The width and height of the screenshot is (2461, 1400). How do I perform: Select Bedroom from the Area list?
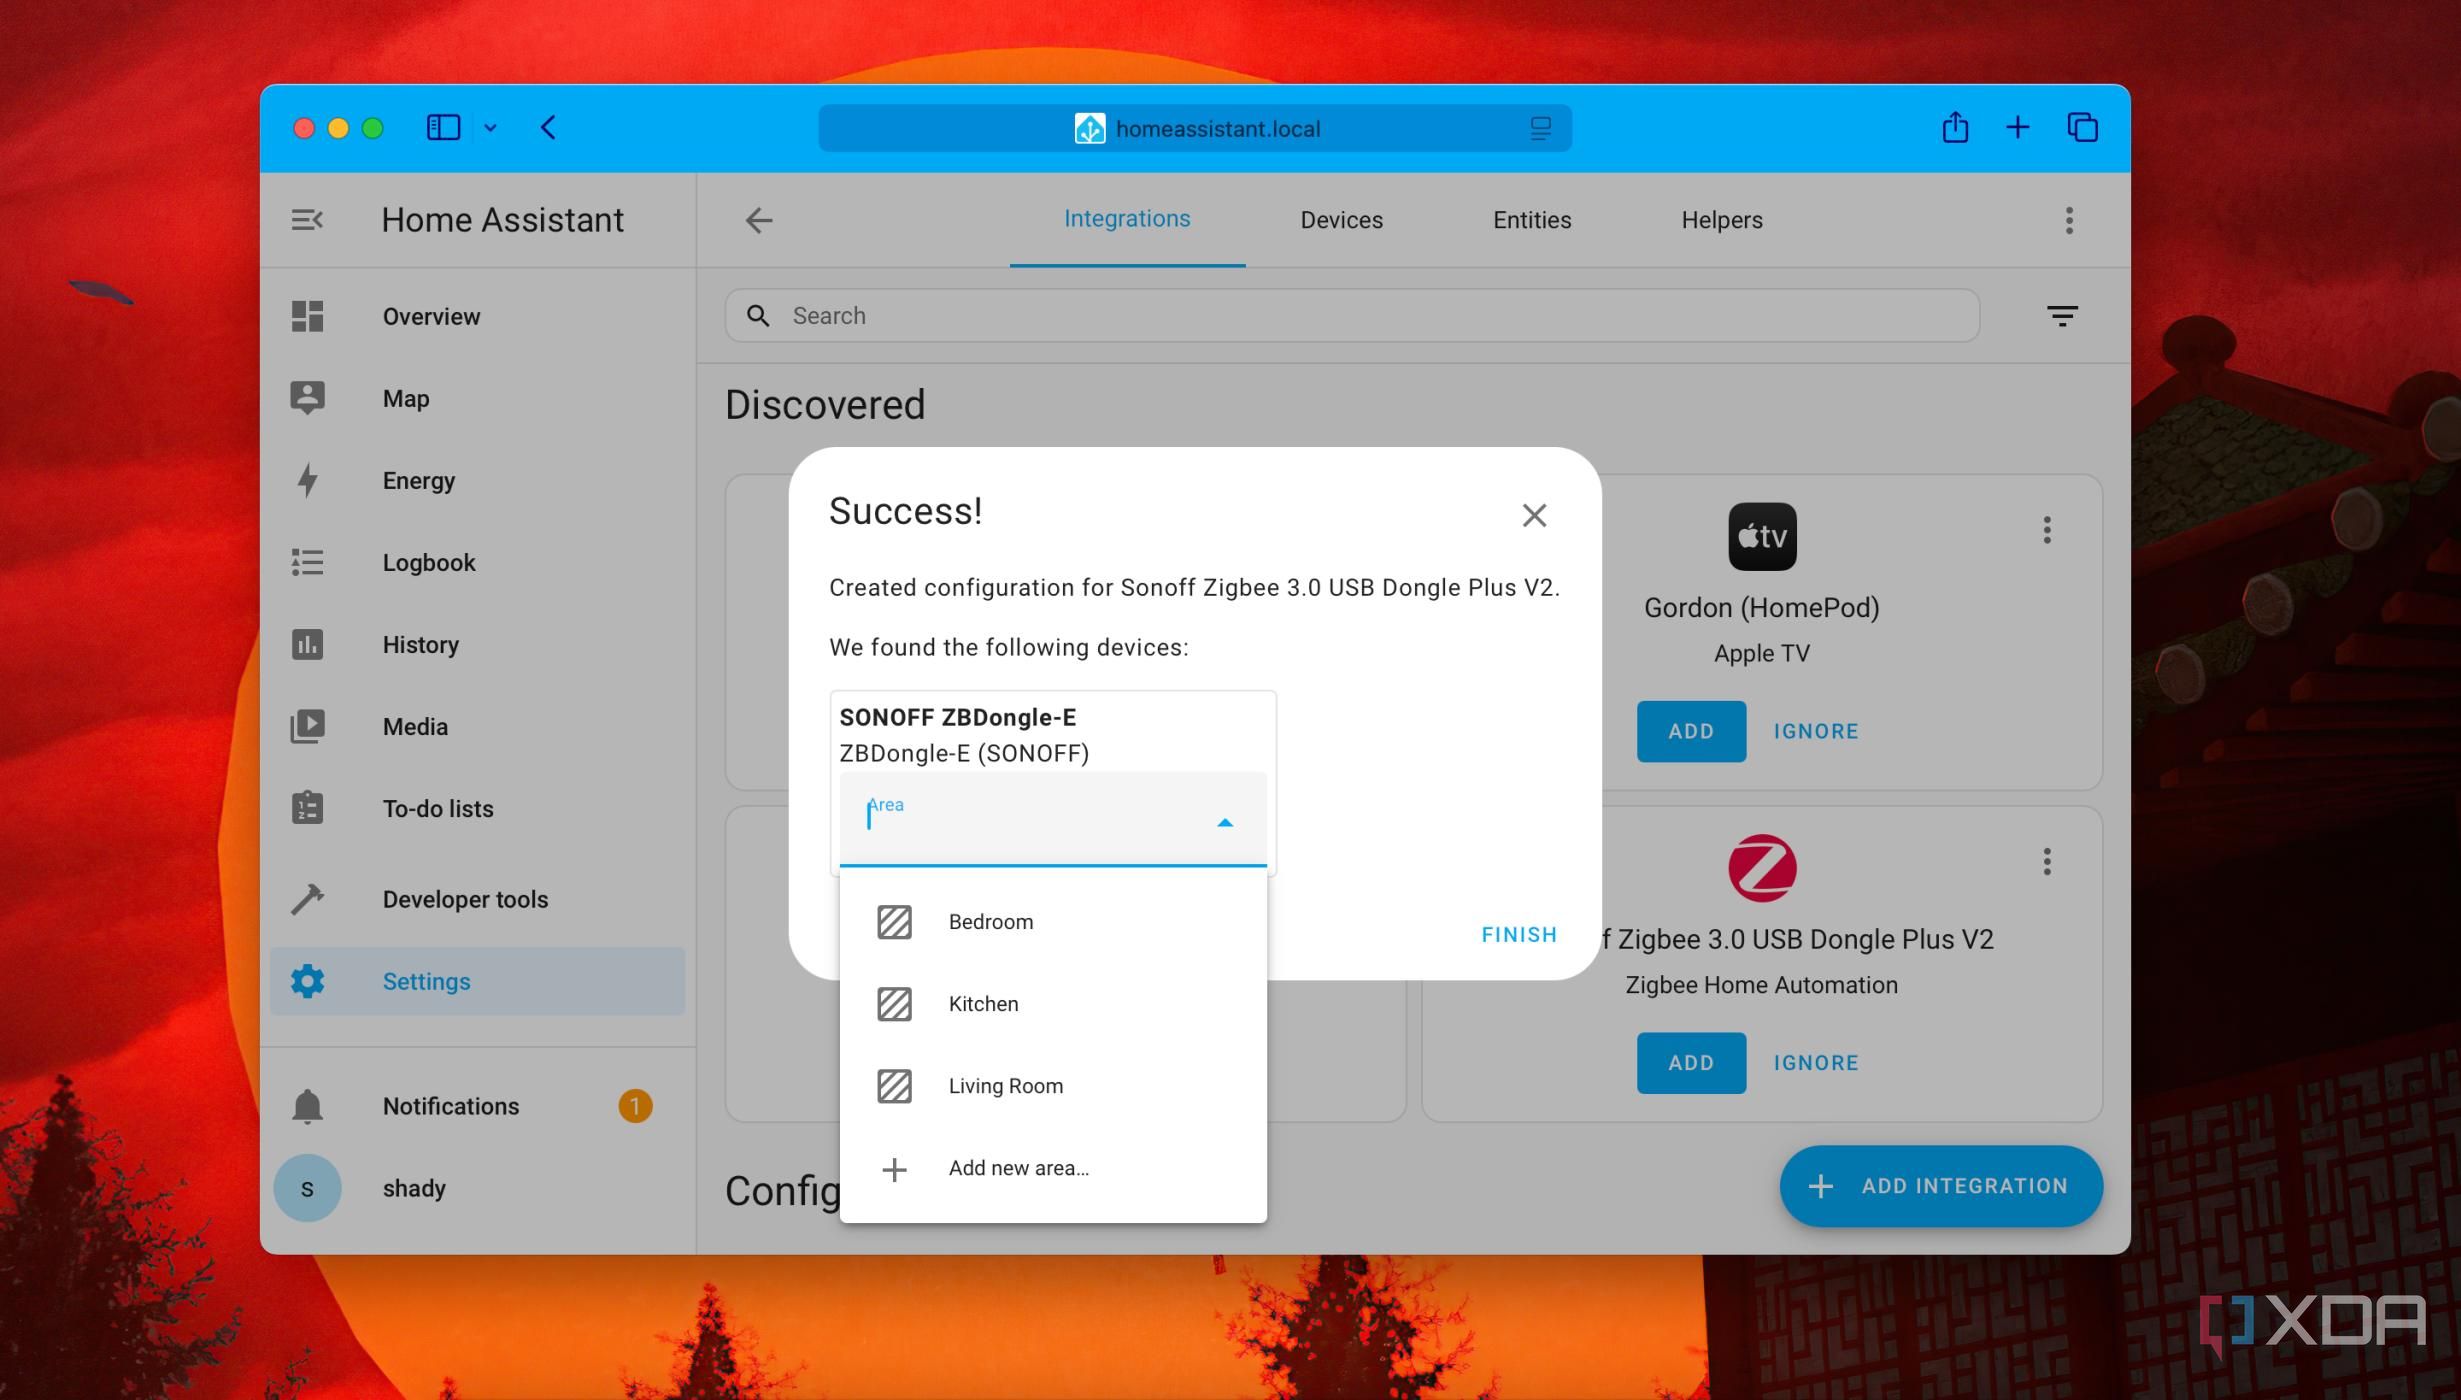[x=1053, y=922]
